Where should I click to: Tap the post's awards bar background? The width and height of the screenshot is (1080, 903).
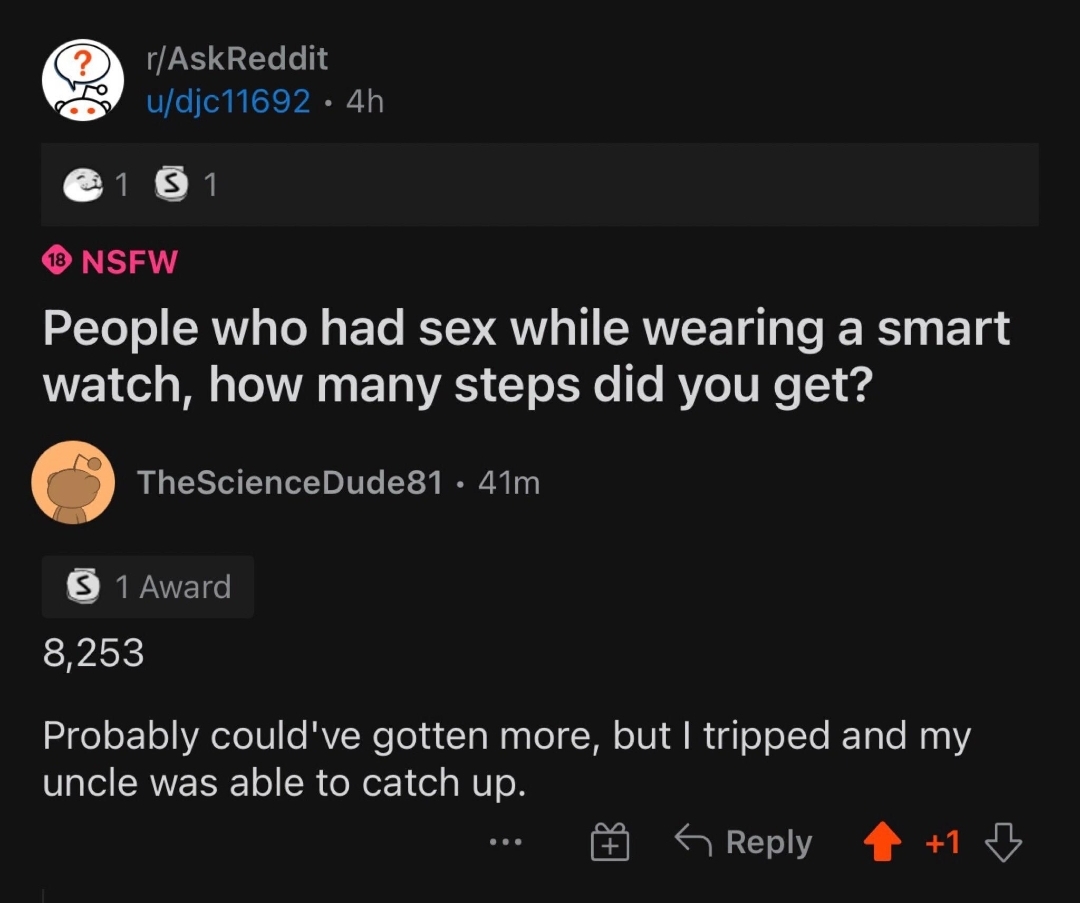coord(620,185)
